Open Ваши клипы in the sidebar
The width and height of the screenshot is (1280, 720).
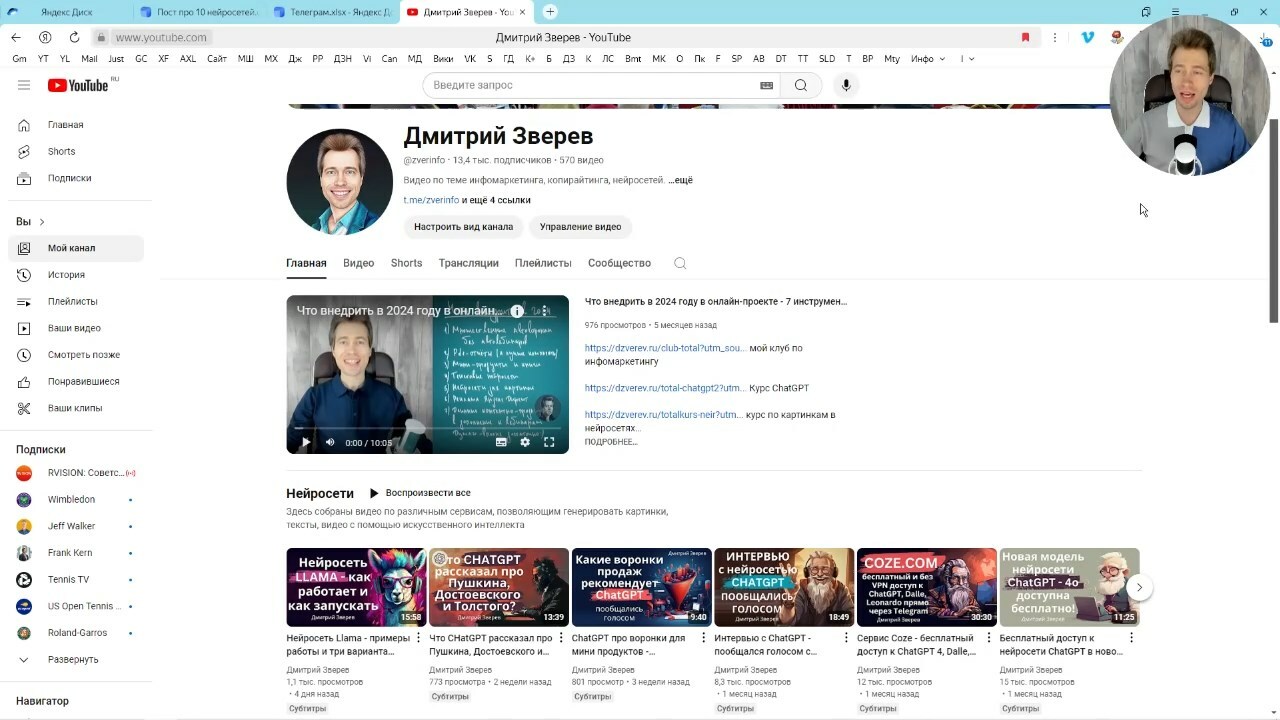click(x=76, y=408)
